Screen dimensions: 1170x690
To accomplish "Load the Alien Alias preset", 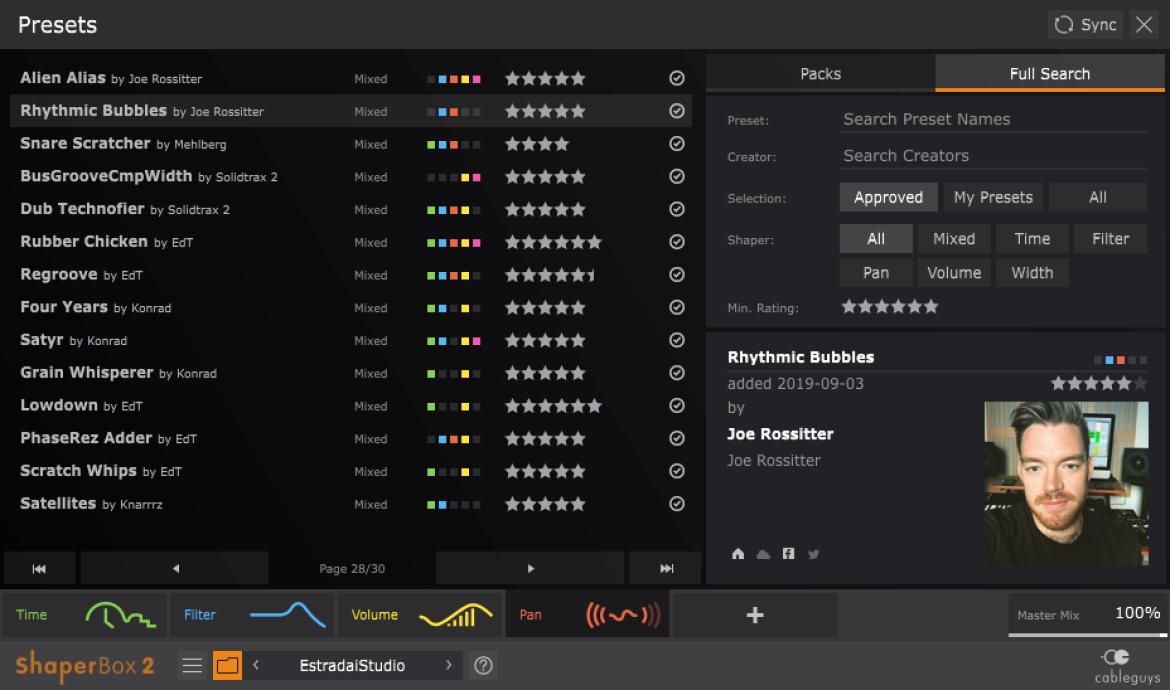I will coord(351,78).
